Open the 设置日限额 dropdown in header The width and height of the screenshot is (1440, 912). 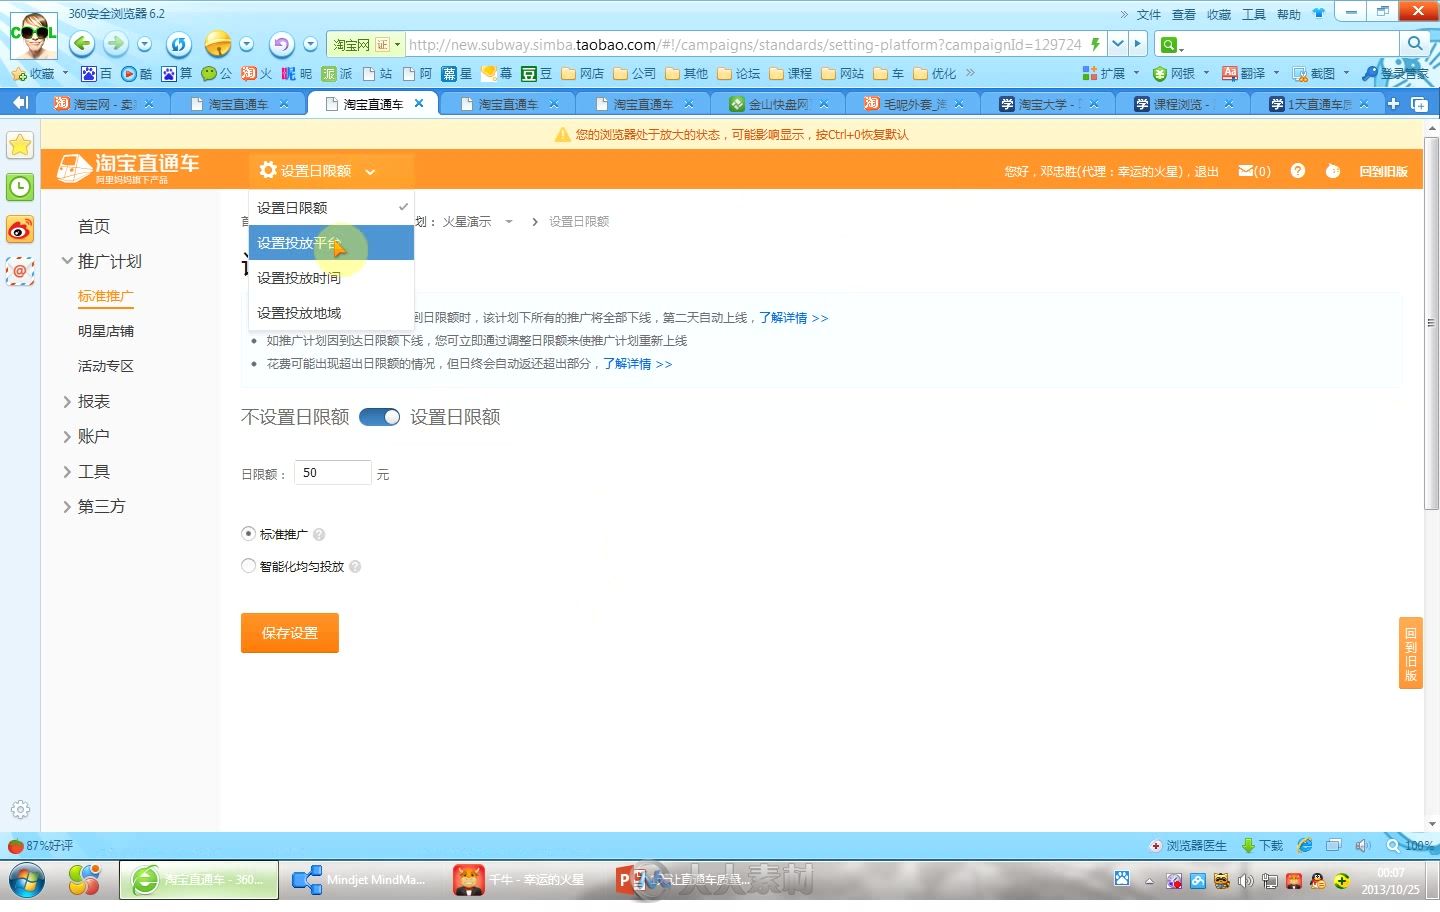pyautogui.click(x=316, y=171)
